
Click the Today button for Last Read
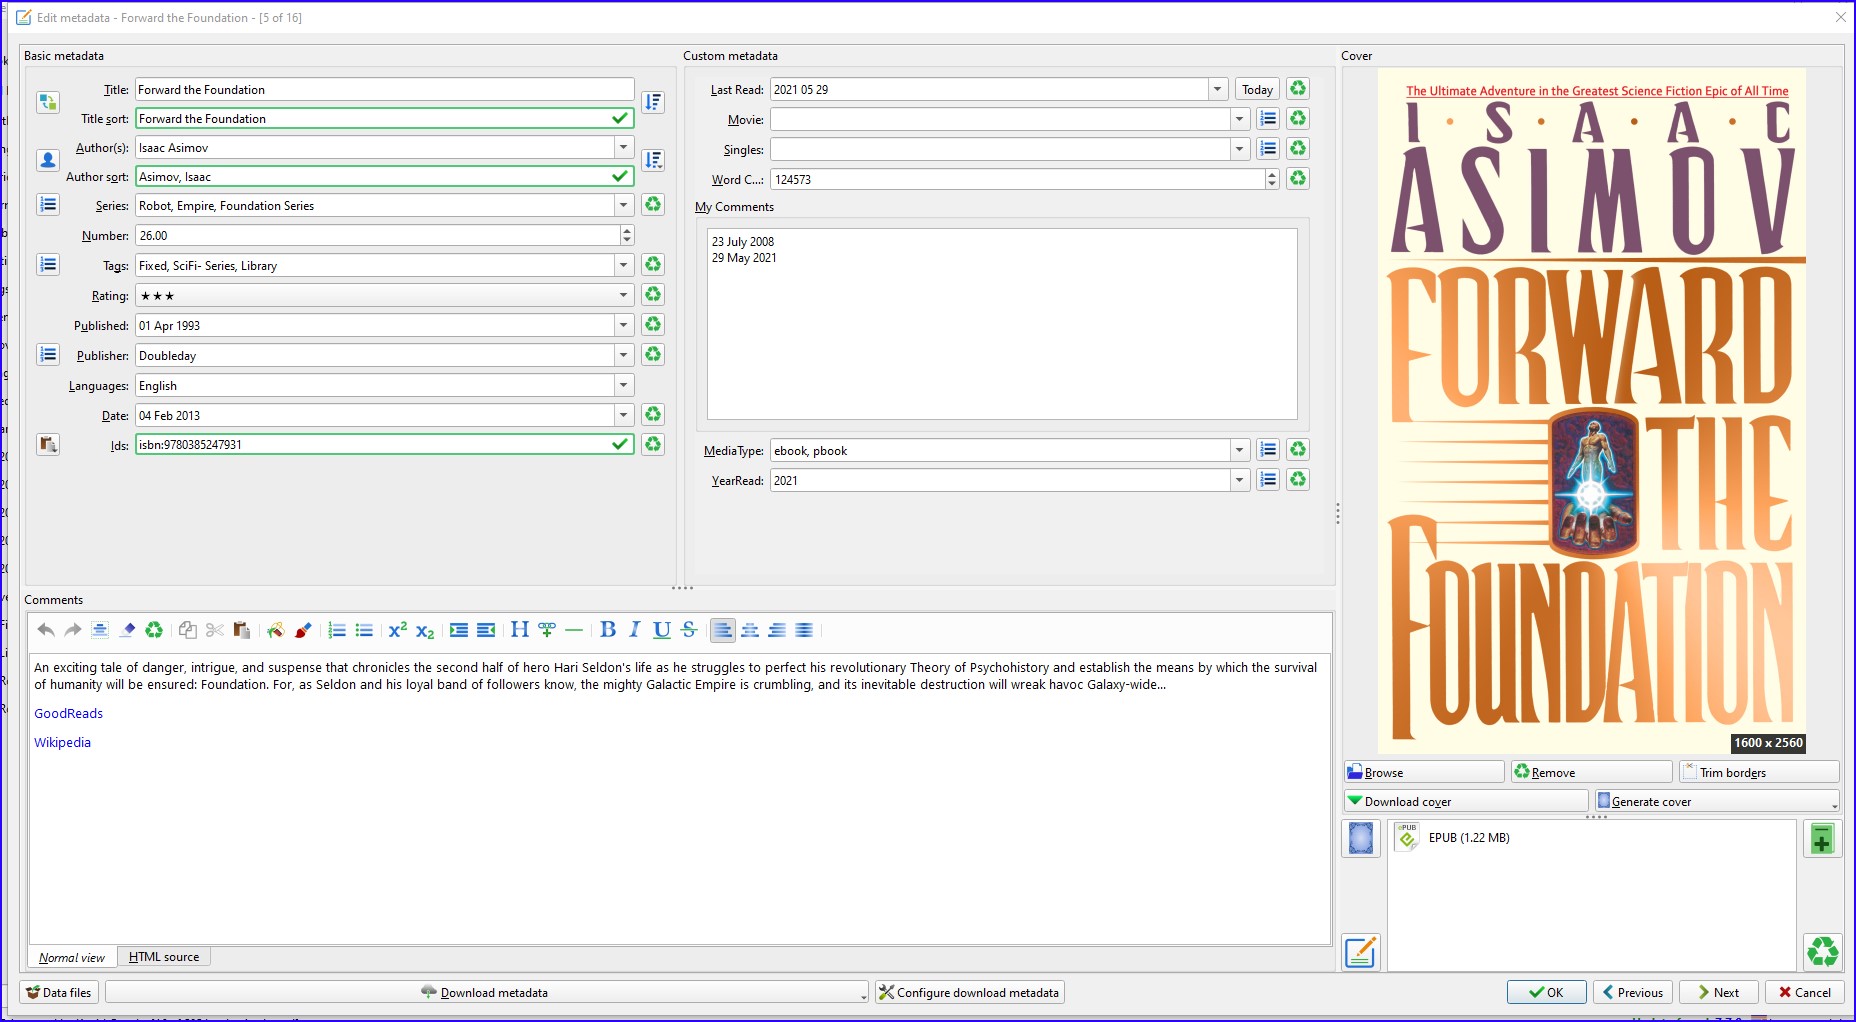tap(1257, 89)
